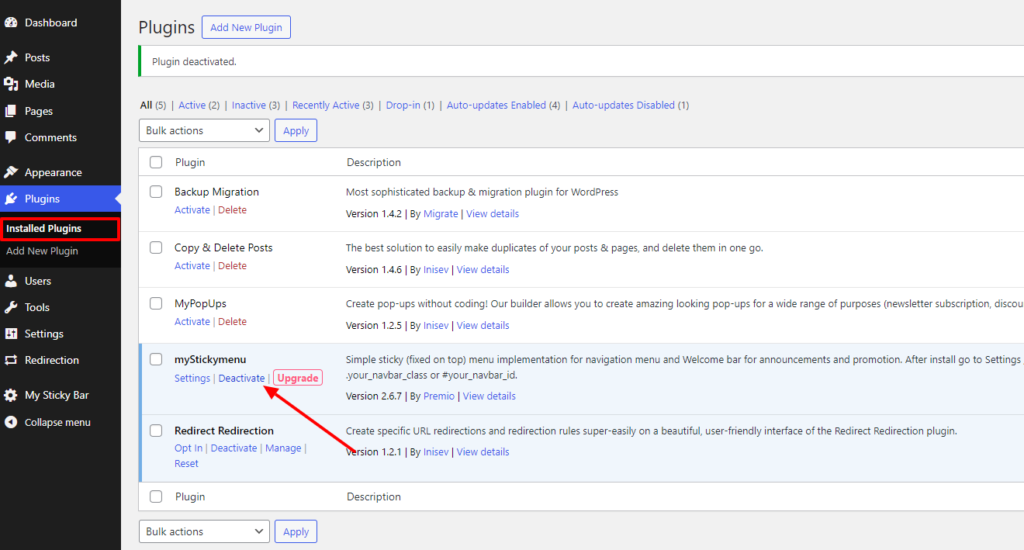Filter plugins by Inactive

tap(249, 105)
